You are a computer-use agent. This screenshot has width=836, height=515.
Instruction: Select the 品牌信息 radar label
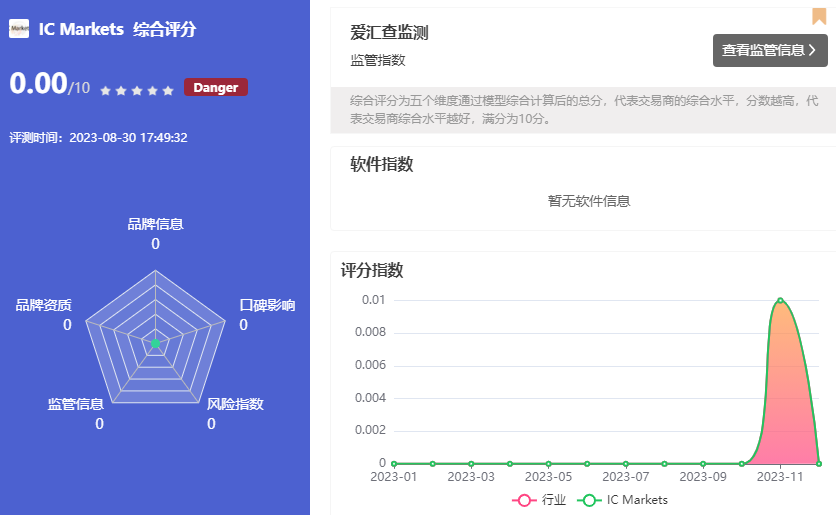pos(155,224)
